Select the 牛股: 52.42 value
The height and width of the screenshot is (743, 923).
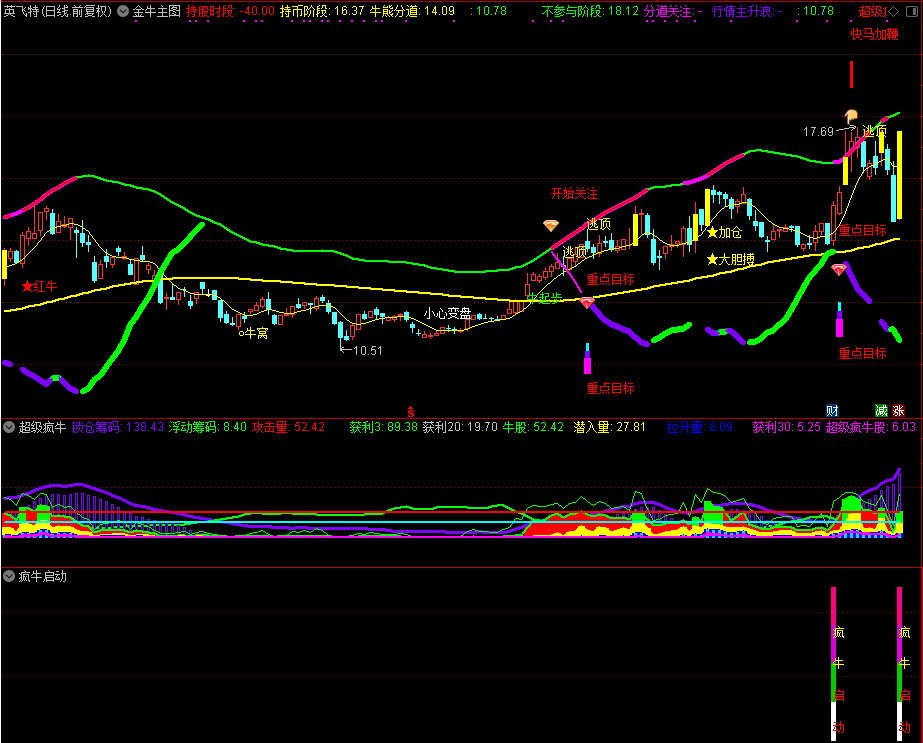click(x=533, y=427)
